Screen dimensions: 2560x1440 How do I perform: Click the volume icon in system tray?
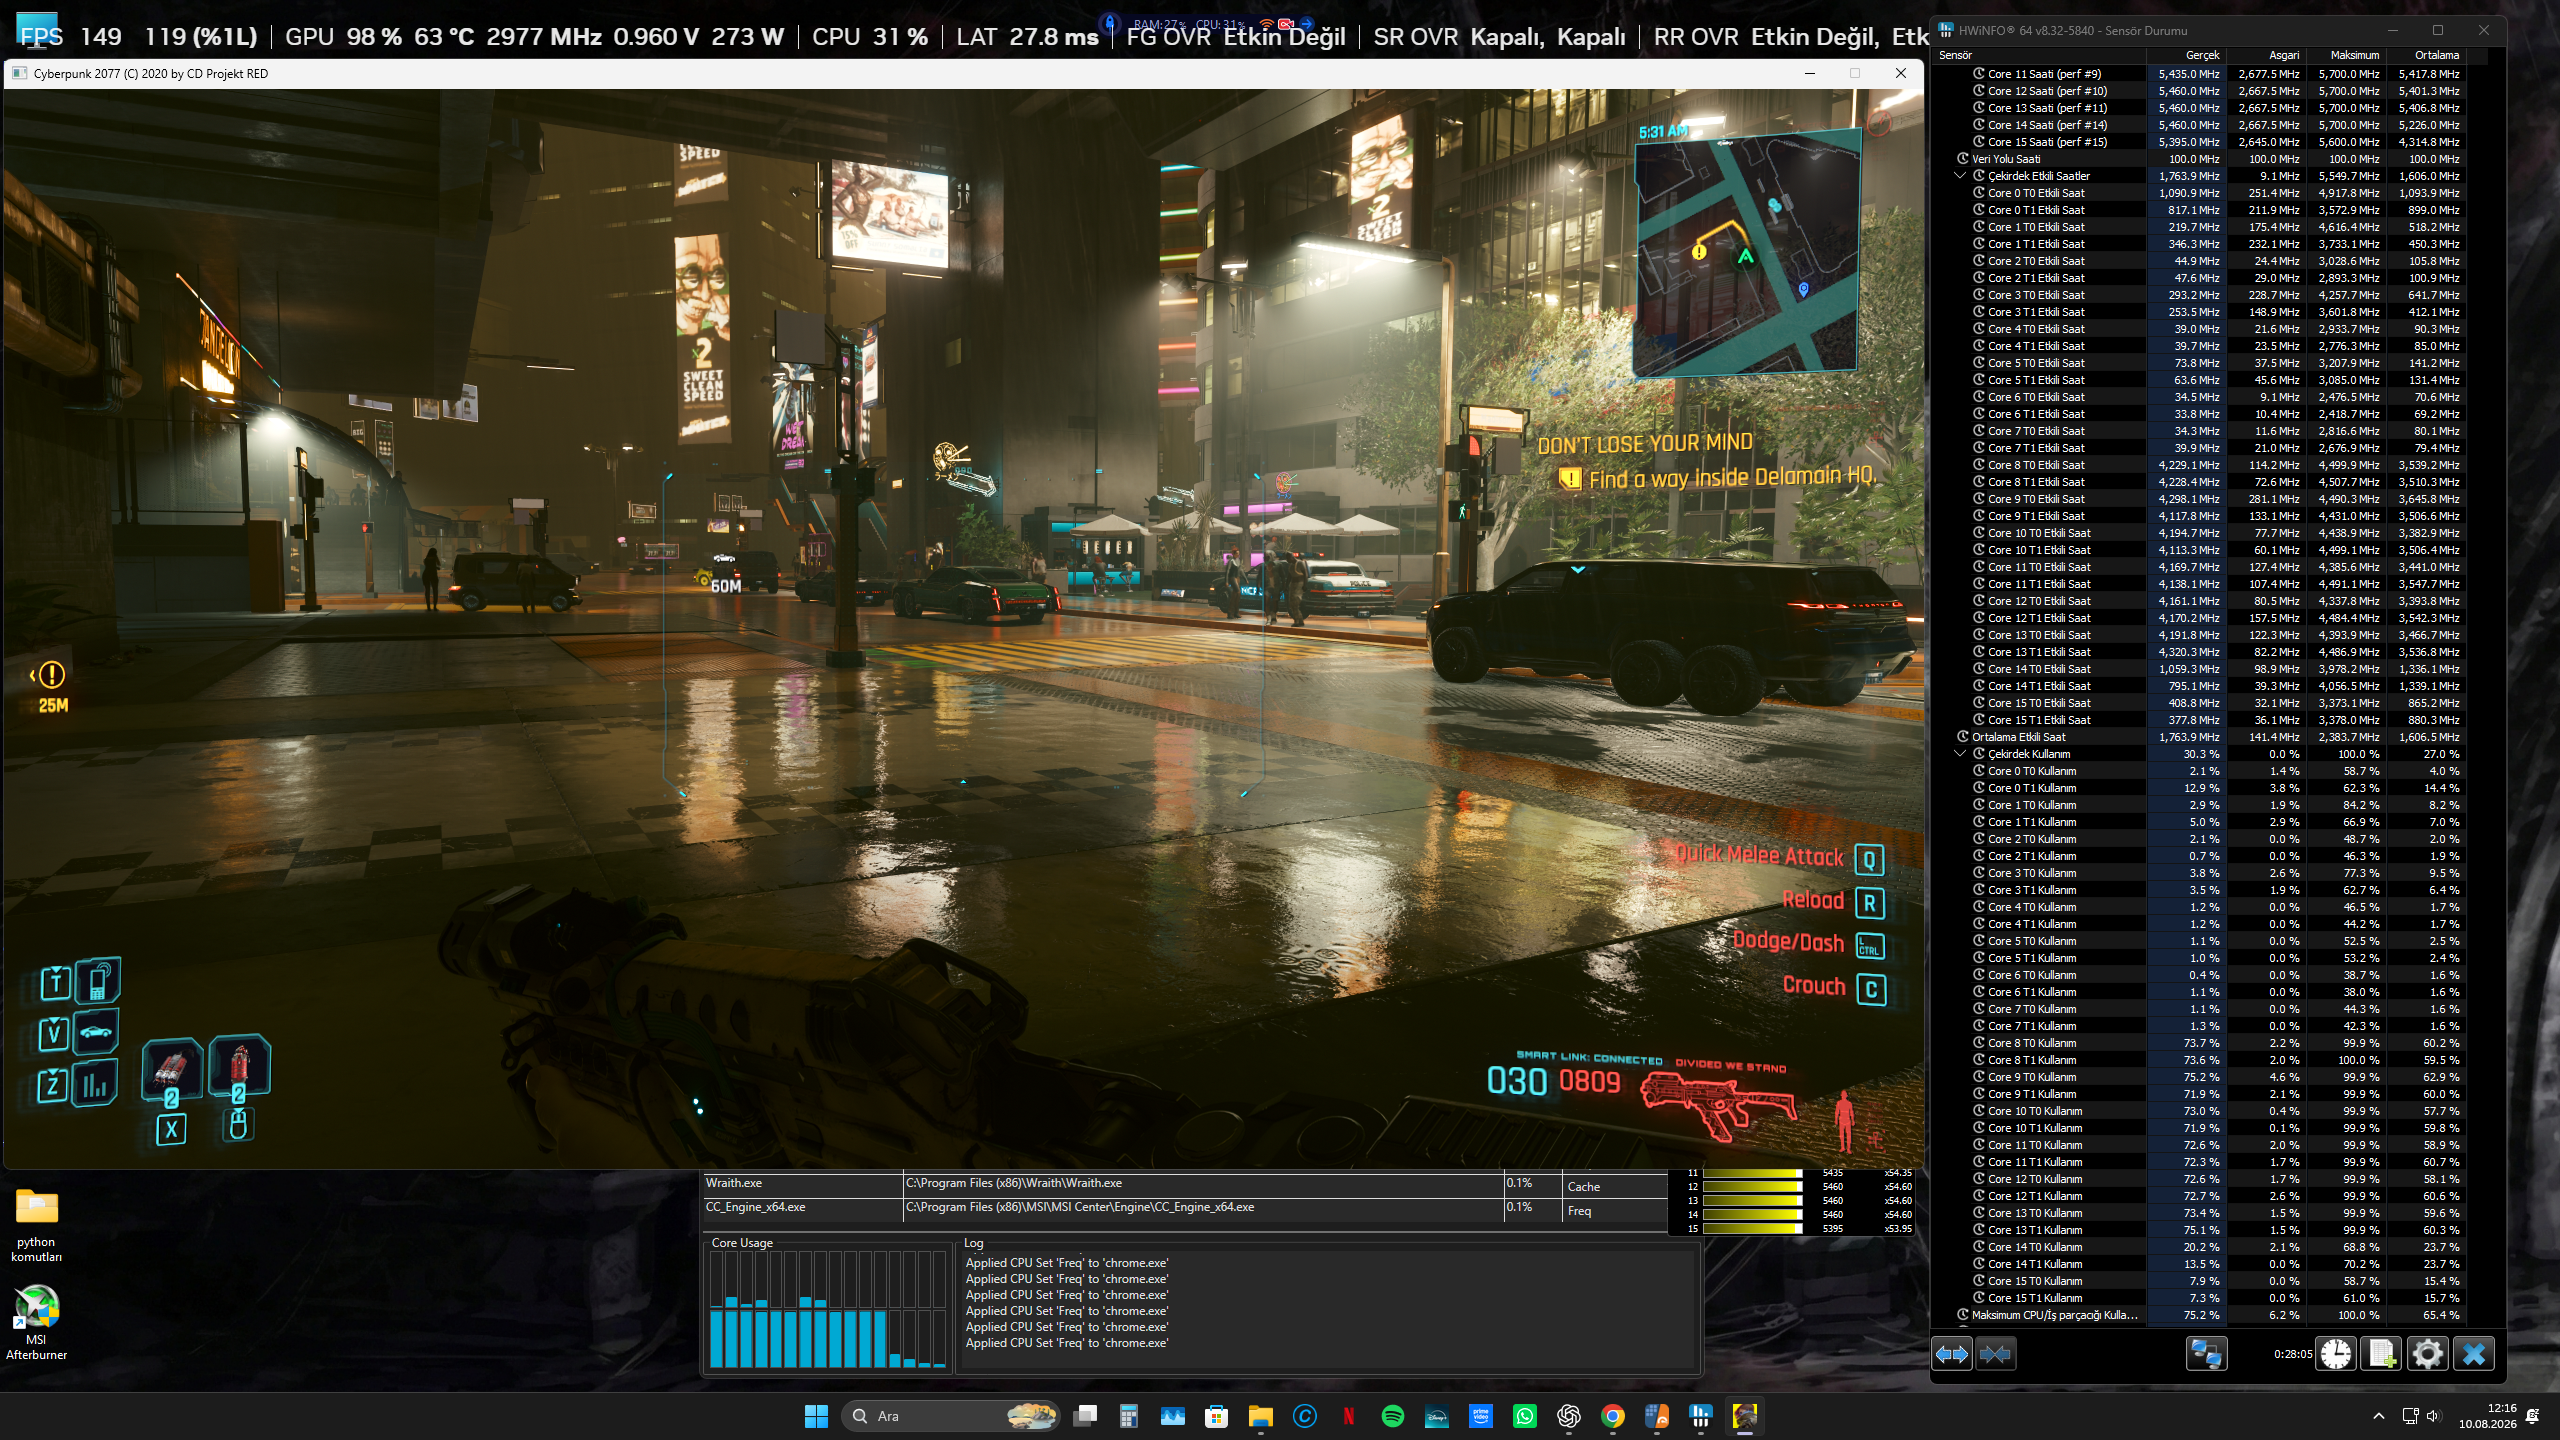click(2434, 1416)
